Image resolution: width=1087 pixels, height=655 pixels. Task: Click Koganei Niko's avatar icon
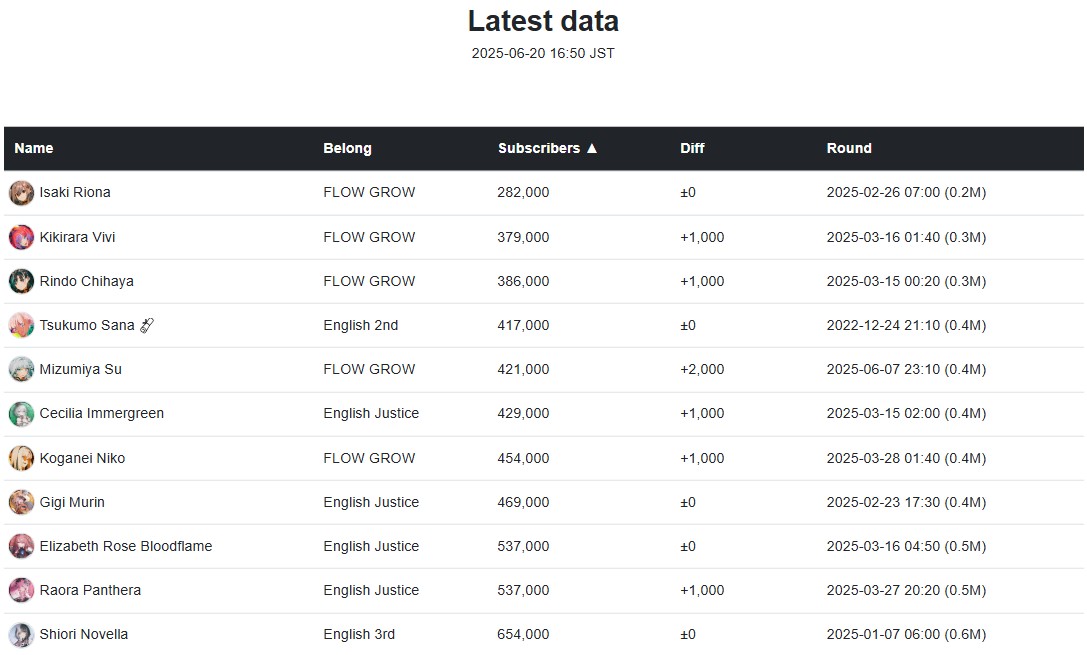pos(21,458)
